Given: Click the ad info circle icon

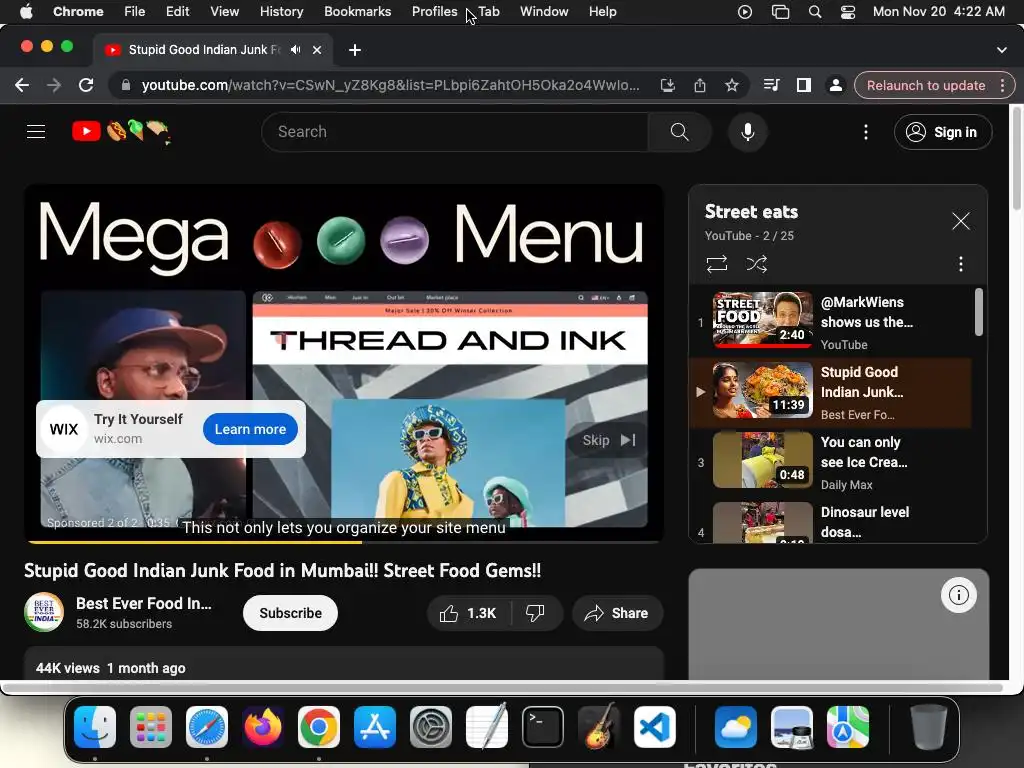Looking at the screenshot, I should point(959,595).
